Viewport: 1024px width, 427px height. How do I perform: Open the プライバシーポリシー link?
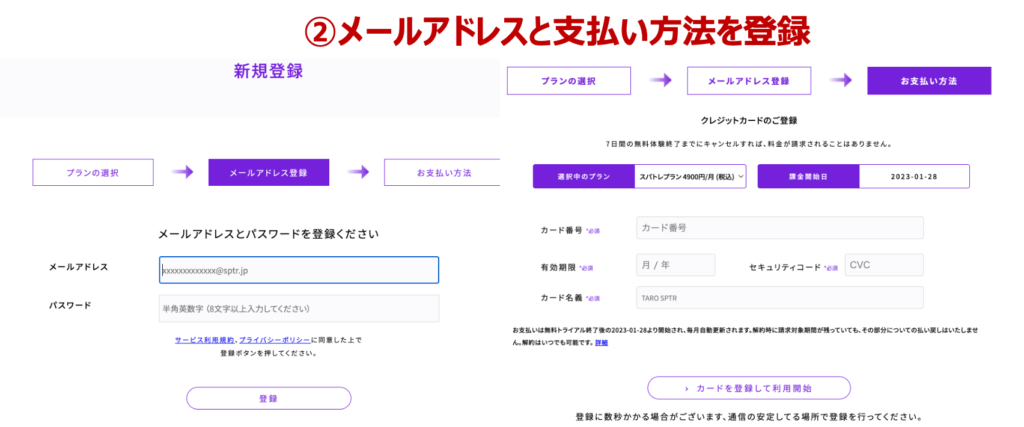275,341
